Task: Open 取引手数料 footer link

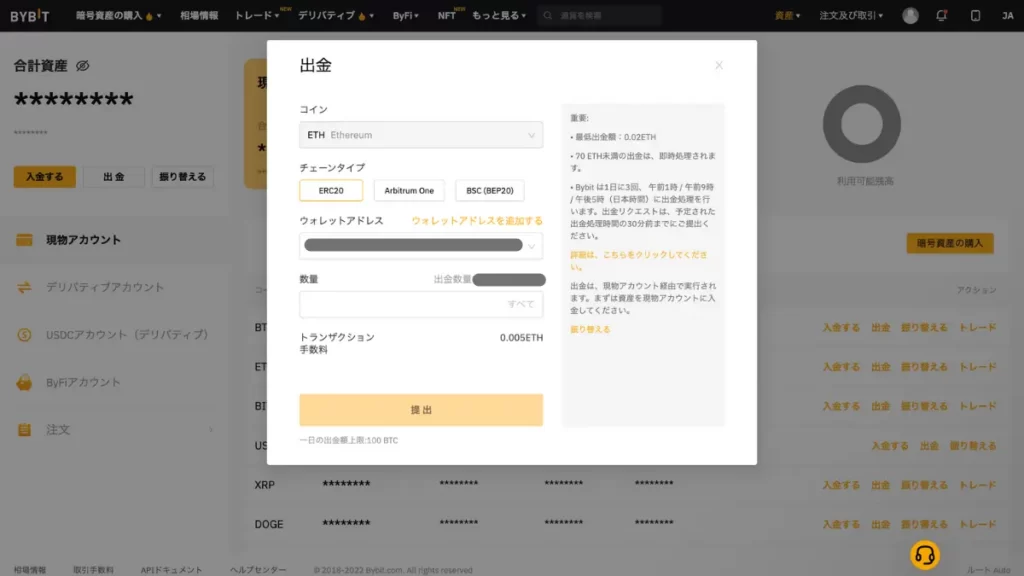Action: coord(93,570)
